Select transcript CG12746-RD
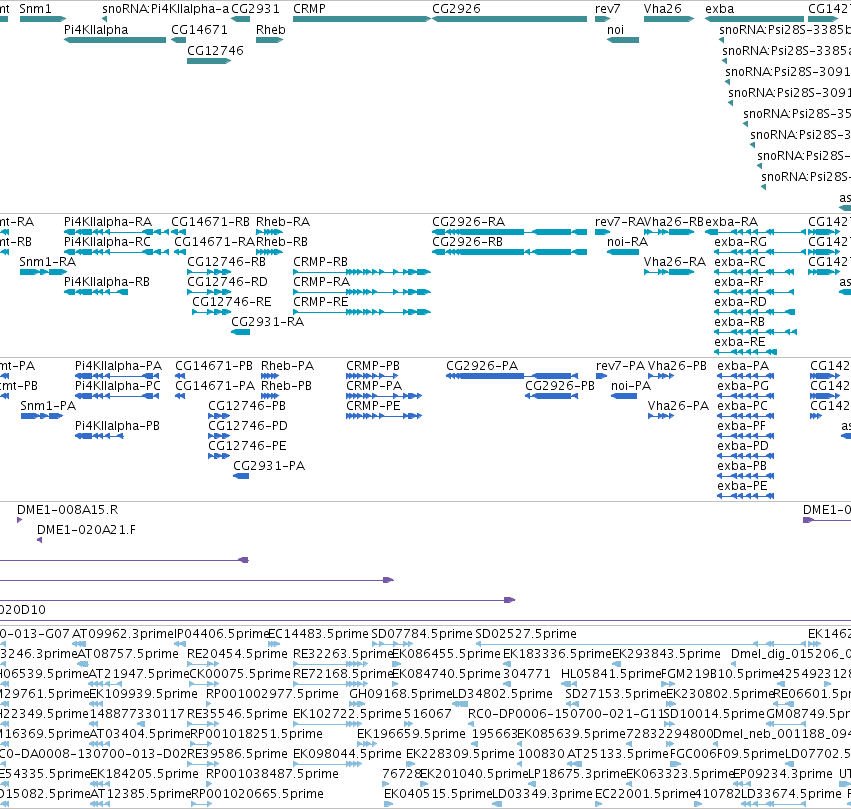Screen dimensions: 851x809 [227, 282]
